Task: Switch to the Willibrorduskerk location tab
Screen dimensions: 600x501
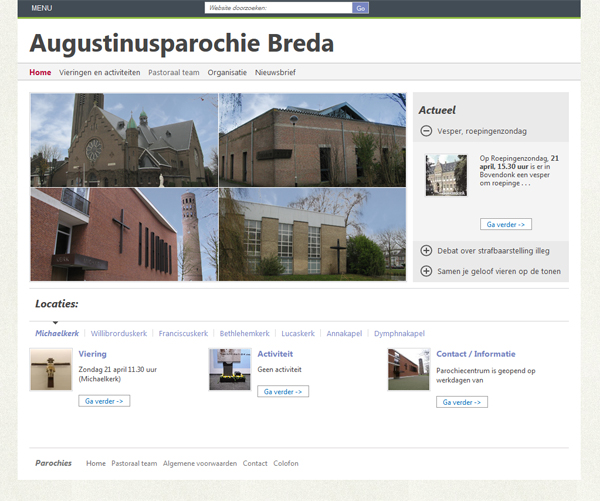Action: [118, 333]
